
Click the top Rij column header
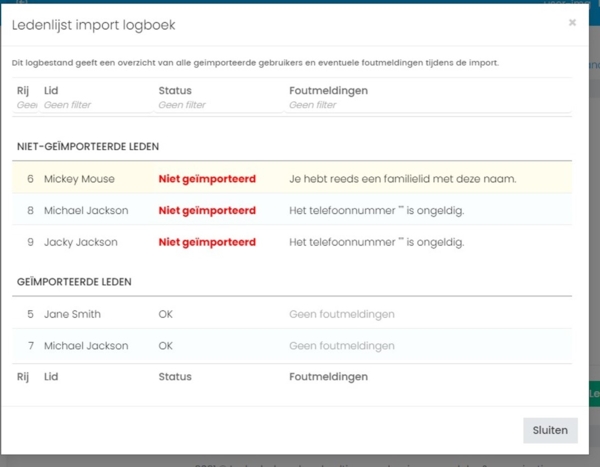pyautogui.click(x=23, y=91)
